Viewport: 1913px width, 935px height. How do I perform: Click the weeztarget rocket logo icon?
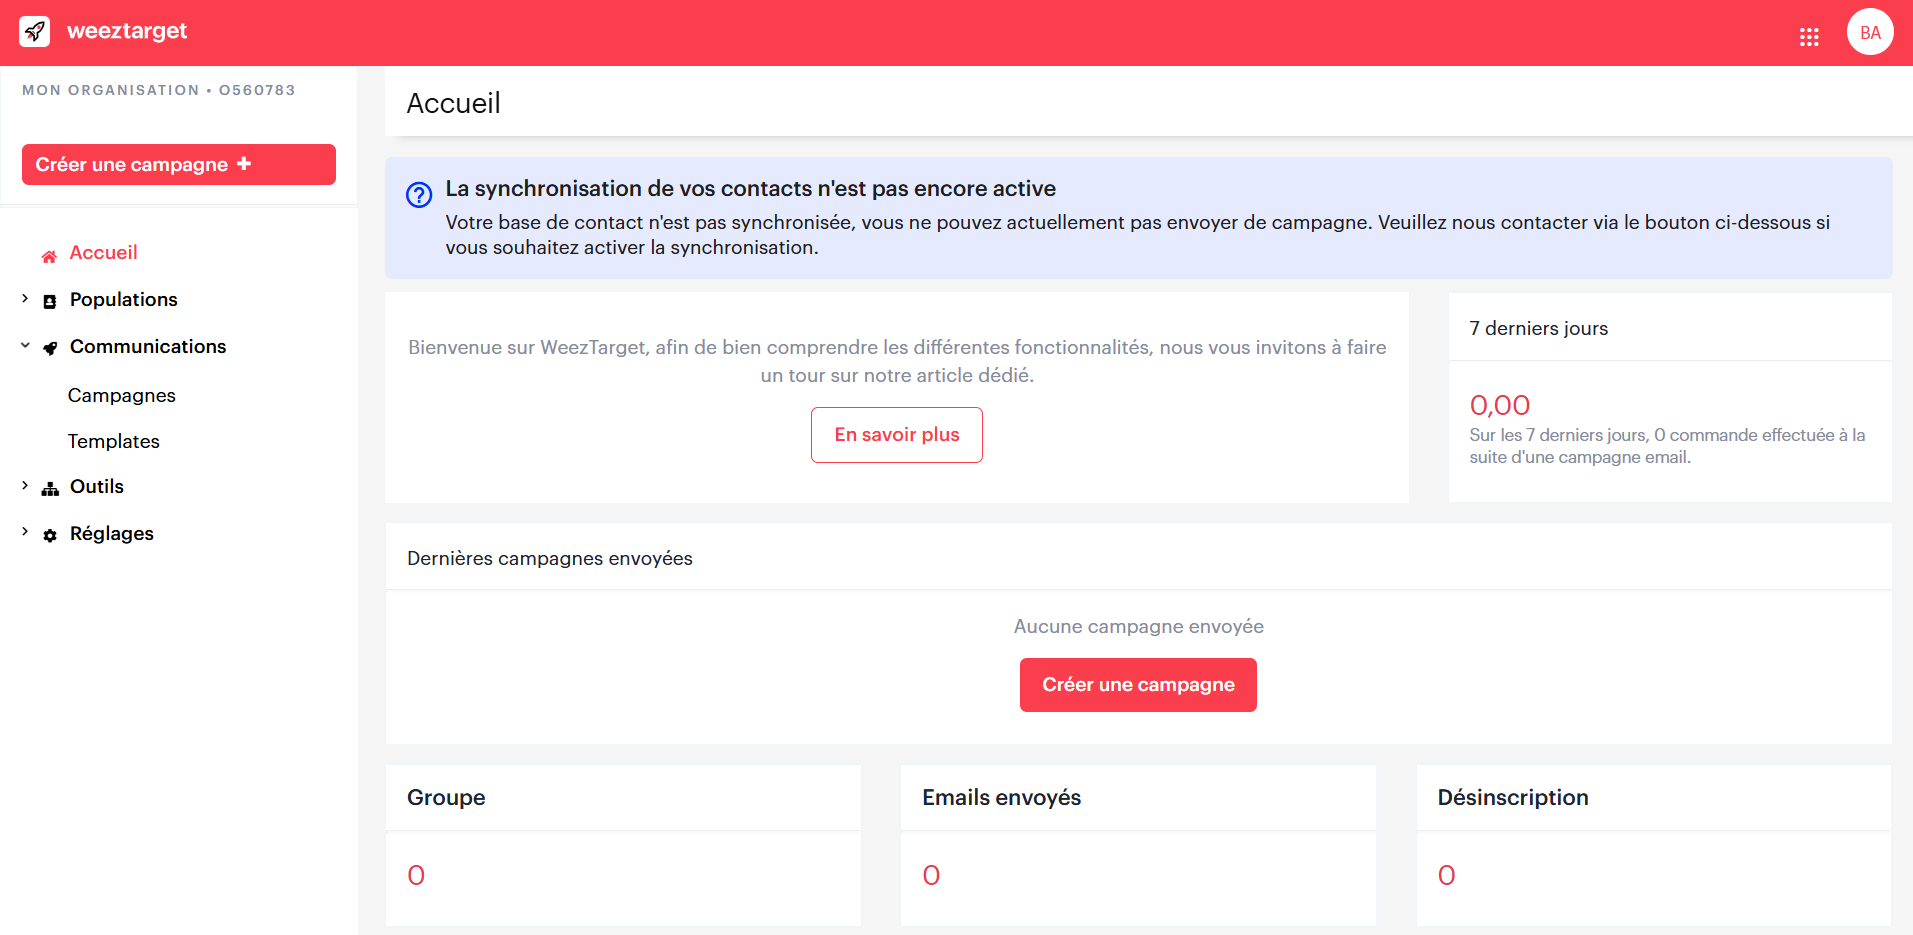click(x=34, y=31)
